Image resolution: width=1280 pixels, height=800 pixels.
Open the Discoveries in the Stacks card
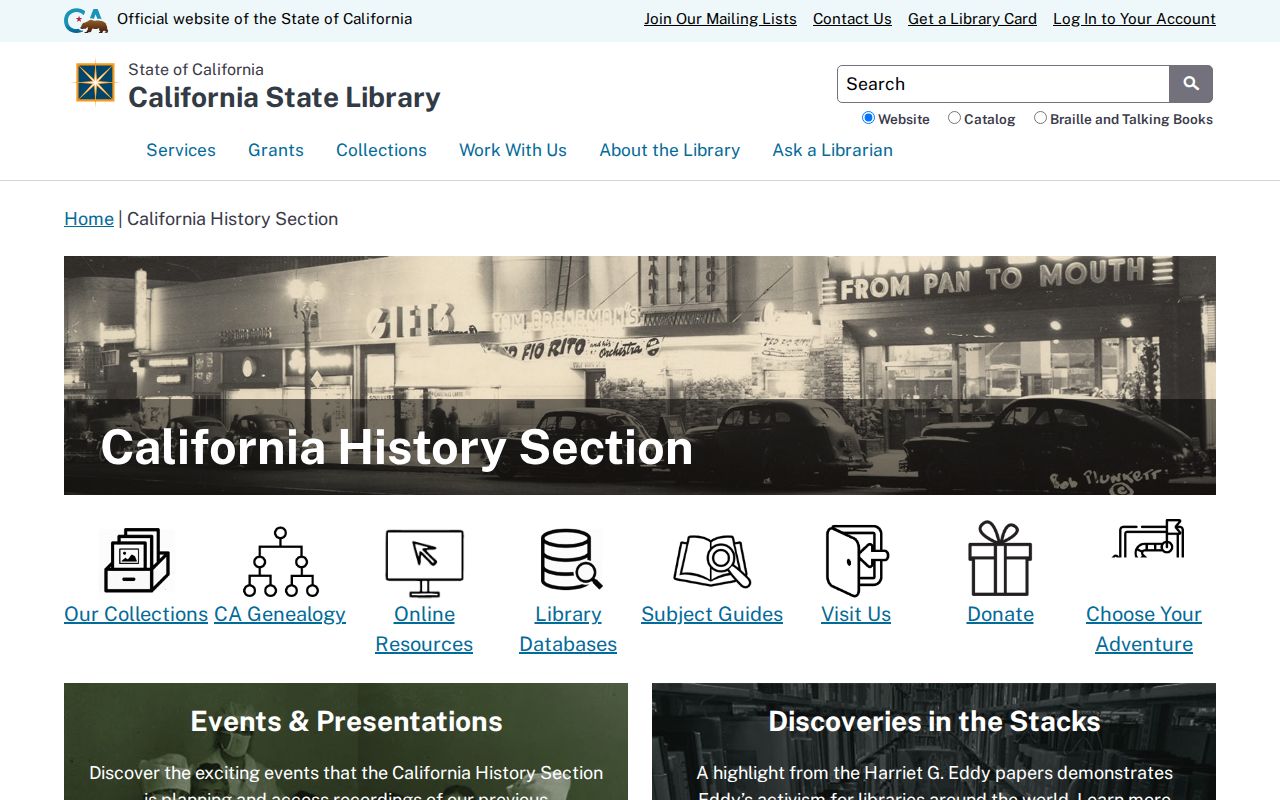tap(934, 741)
